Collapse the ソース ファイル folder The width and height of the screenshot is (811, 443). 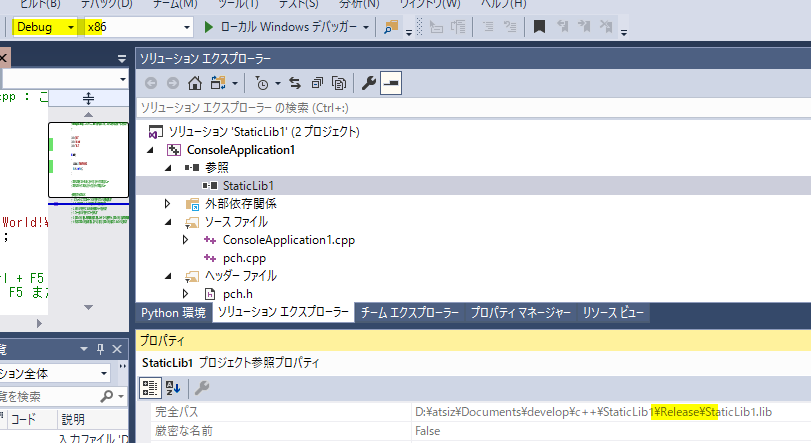pos(168,222)
